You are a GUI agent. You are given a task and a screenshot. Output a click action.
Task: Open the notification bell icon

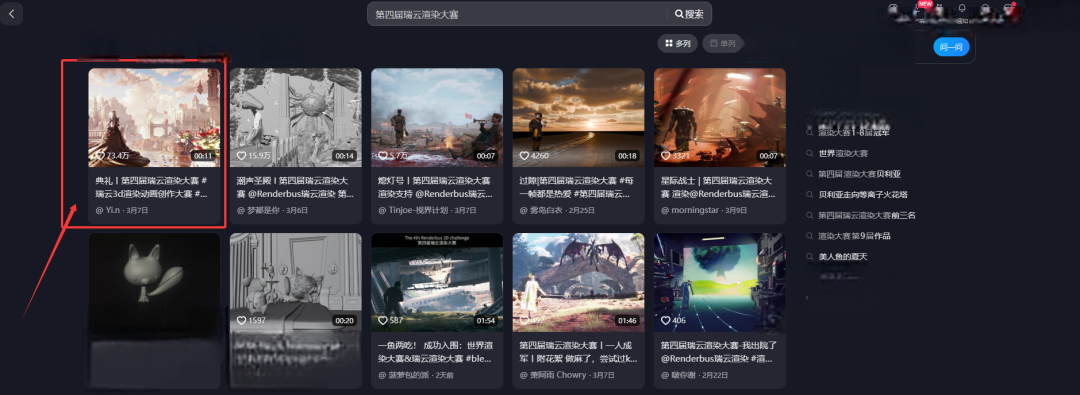point(962,9)
